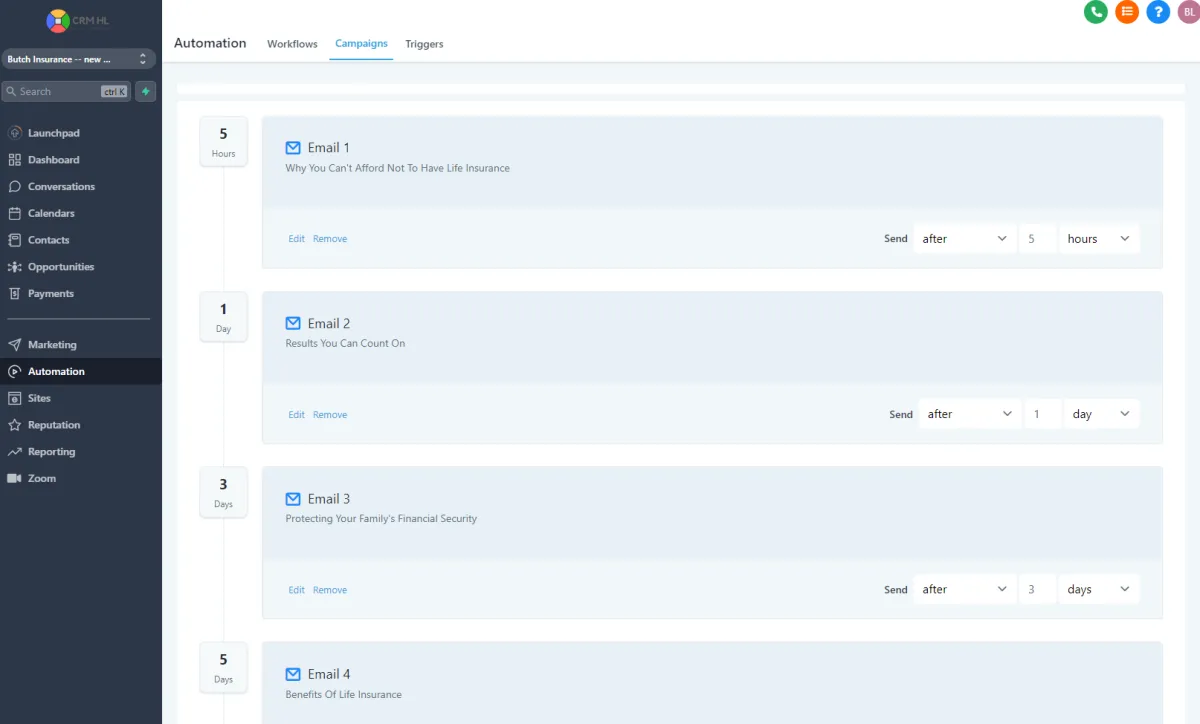Click the Sites icon in sidebar
1200x724 pixels.
pyautogui.click(x=14, y=398)
